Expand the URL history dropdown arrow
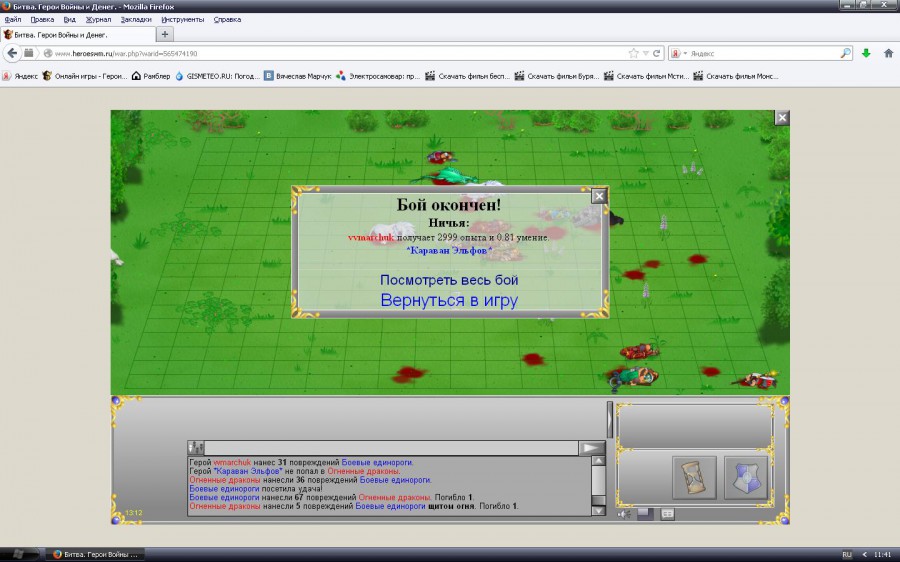 tap(646, 53)
